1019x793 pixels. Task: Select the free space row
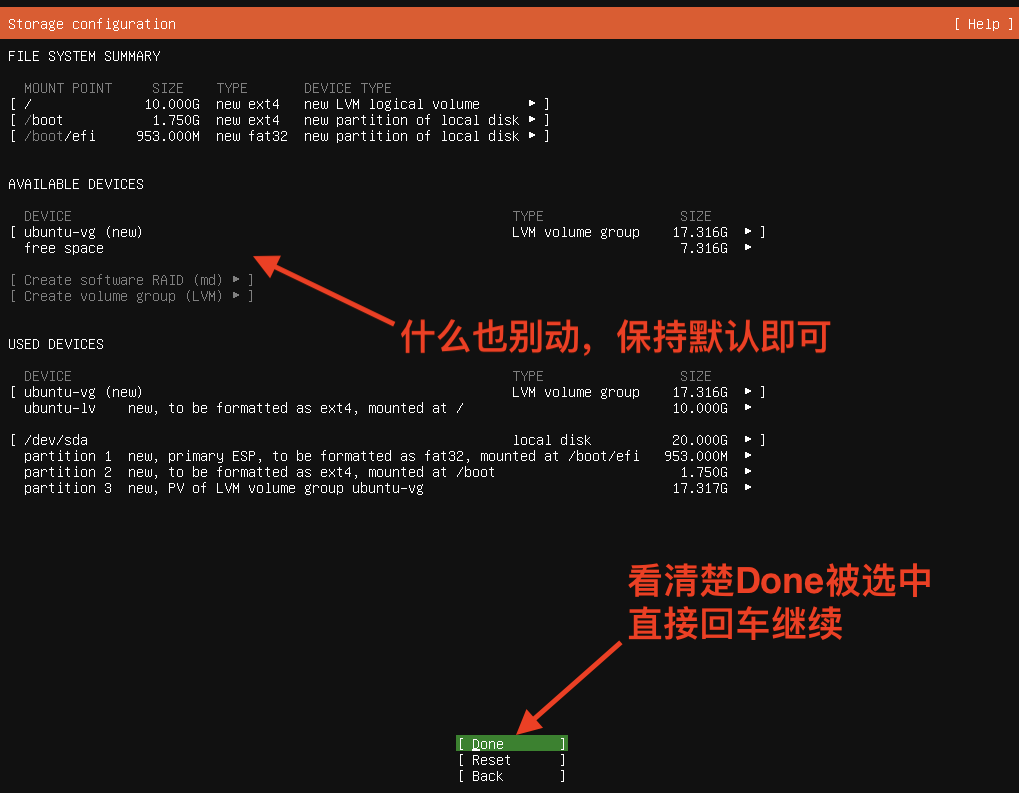tap(388, 248)
